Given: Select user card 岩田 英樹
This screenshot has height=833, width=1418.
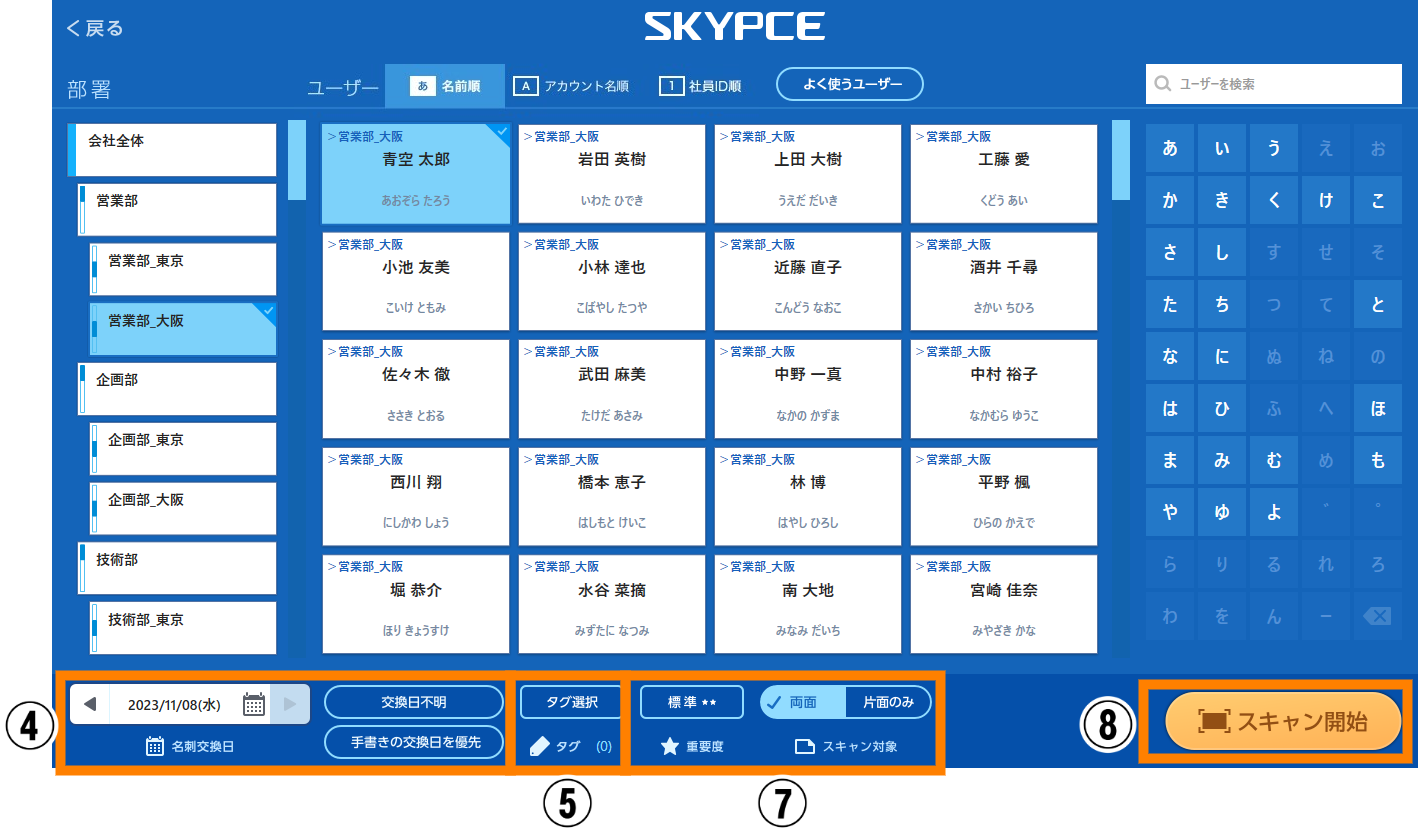Looking at the screenshot, I should (612, 174).
